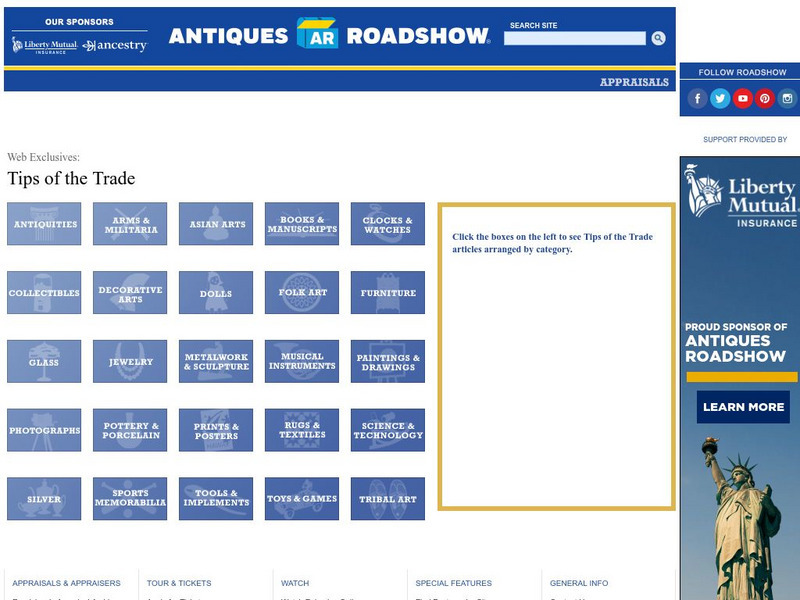
Task: Open the Decorative Arts category box
Action: (x=130, y=292)
